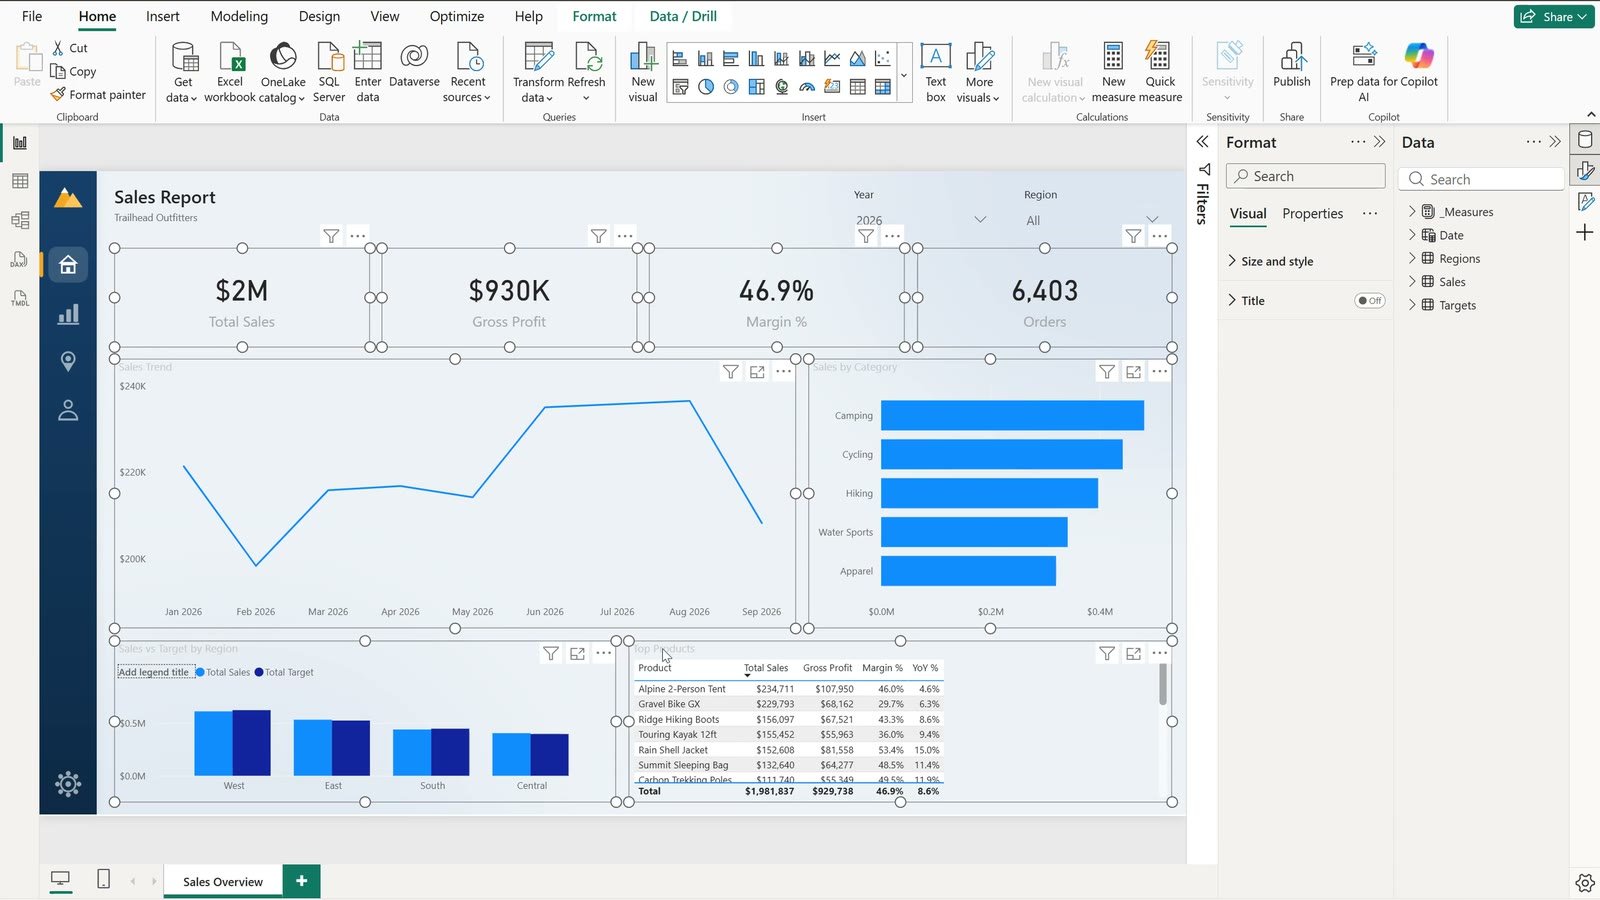
Task: Click the Share button
Action: [1553, 16]
